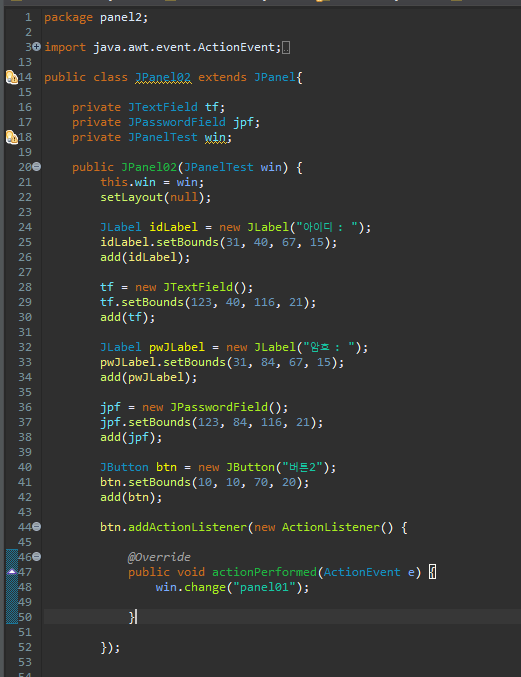
Task: Click 'idLabel.setBounds' on line 25
Action: 159,242
